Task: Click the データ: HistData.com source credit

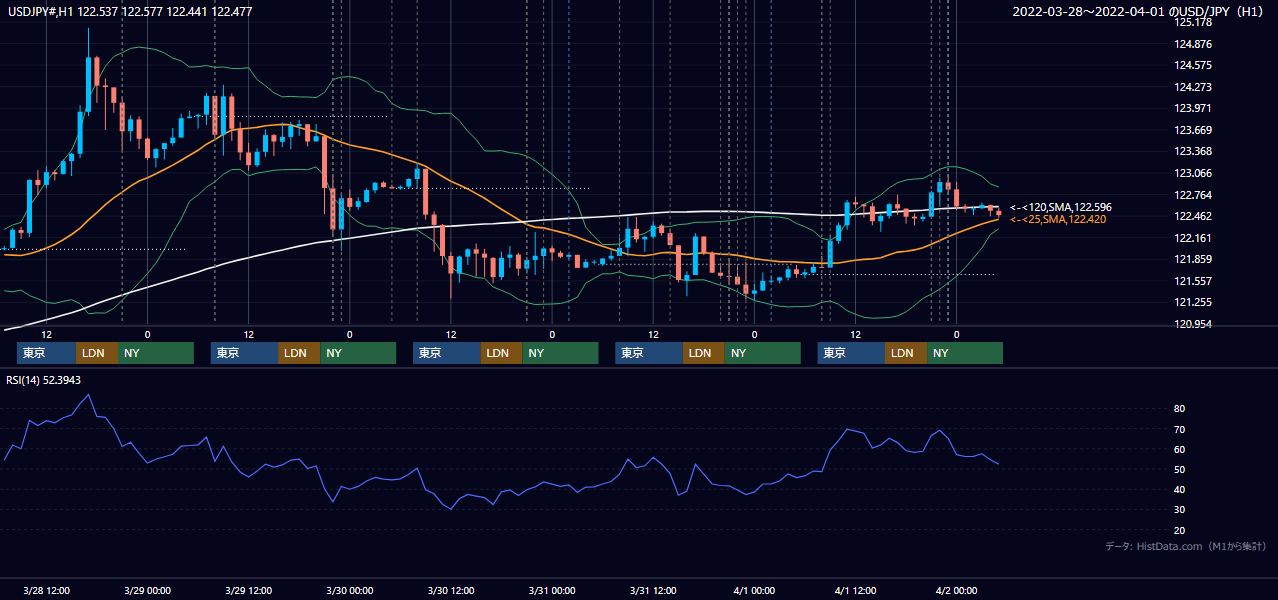Action: (1186, 547)
